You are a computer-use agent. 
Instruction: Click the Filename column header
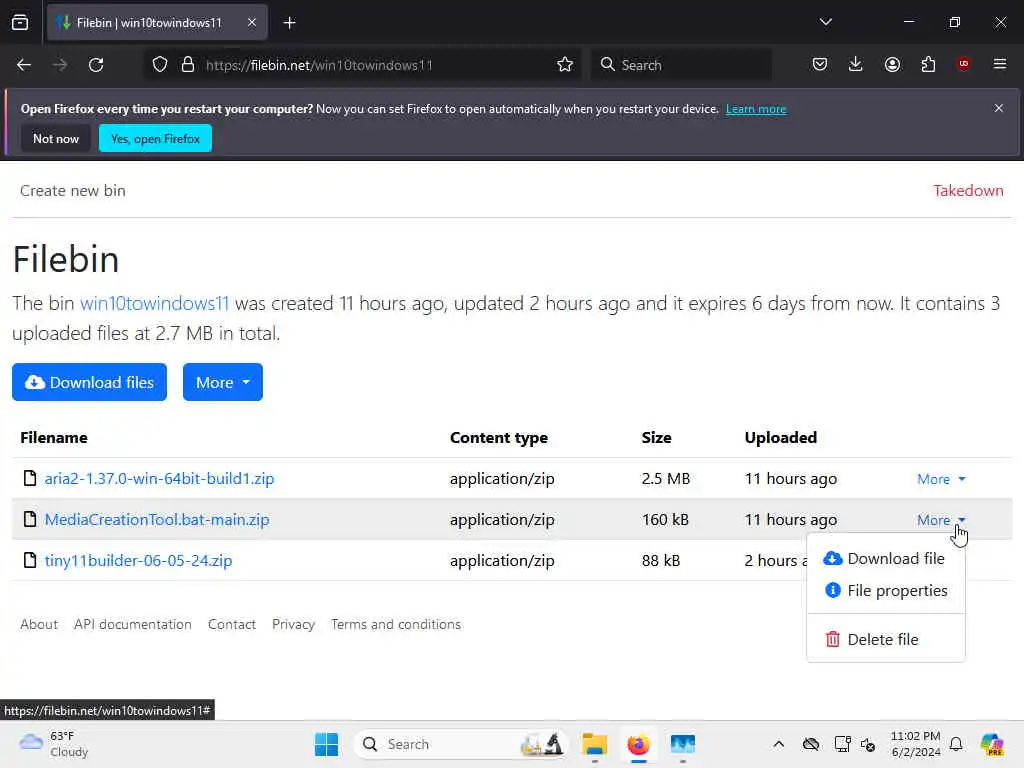coord(54,438)
